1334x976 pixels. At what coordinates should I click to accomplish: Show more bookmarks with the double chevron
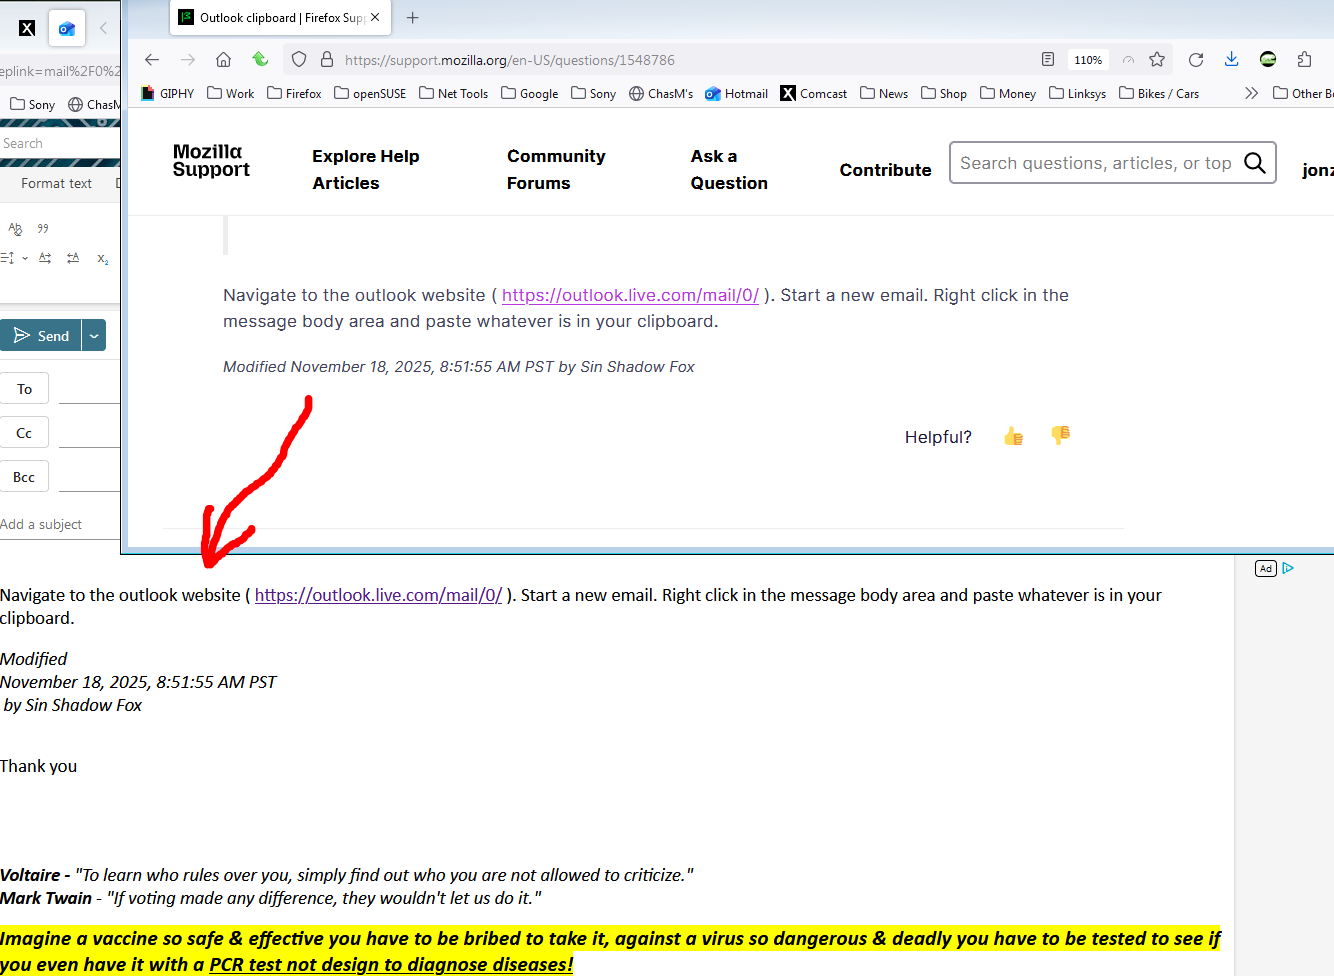click(1251, 93)
